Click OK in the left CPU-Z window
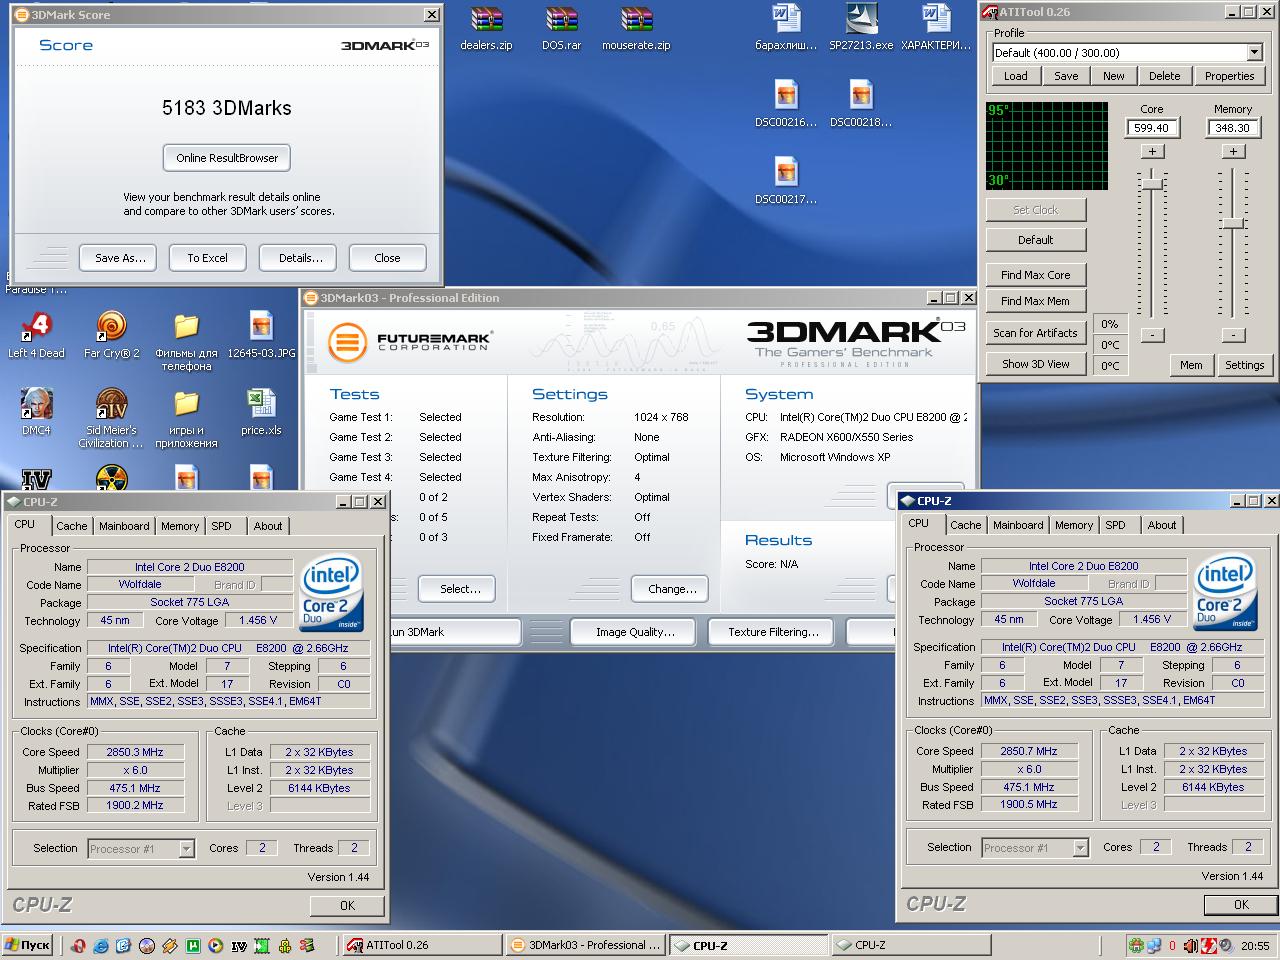1280x960 pixels. 347,905
